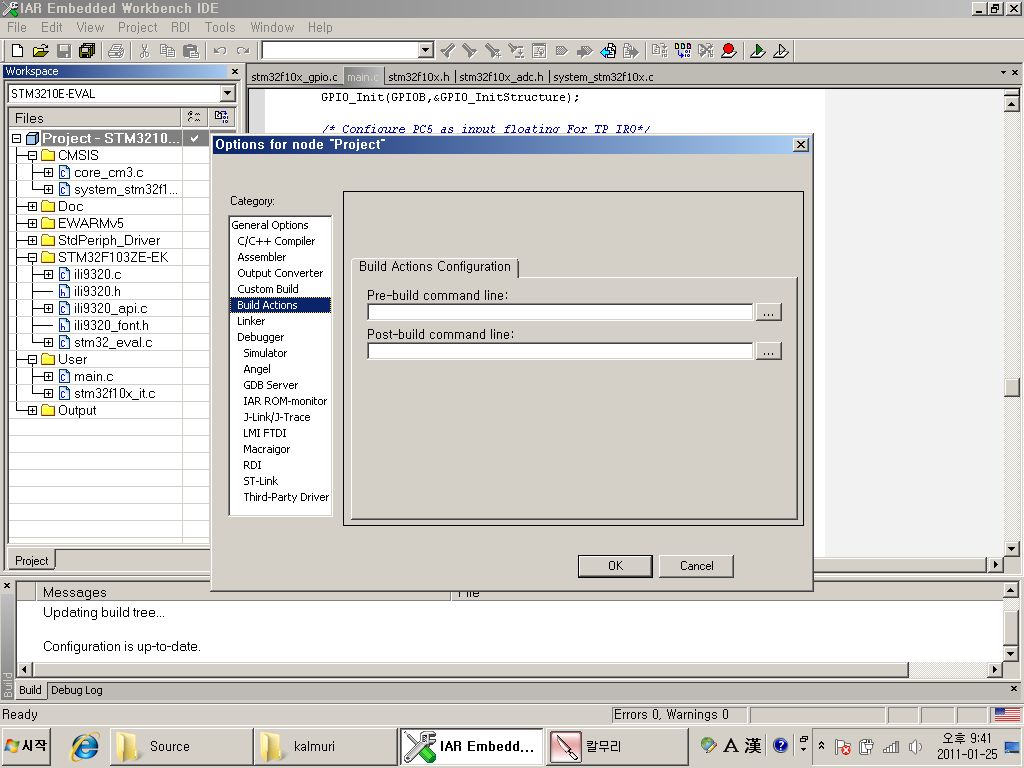Expand the Output folder node
The width and height of the screenshot is (1024, 768).
(x=32, y=410)
